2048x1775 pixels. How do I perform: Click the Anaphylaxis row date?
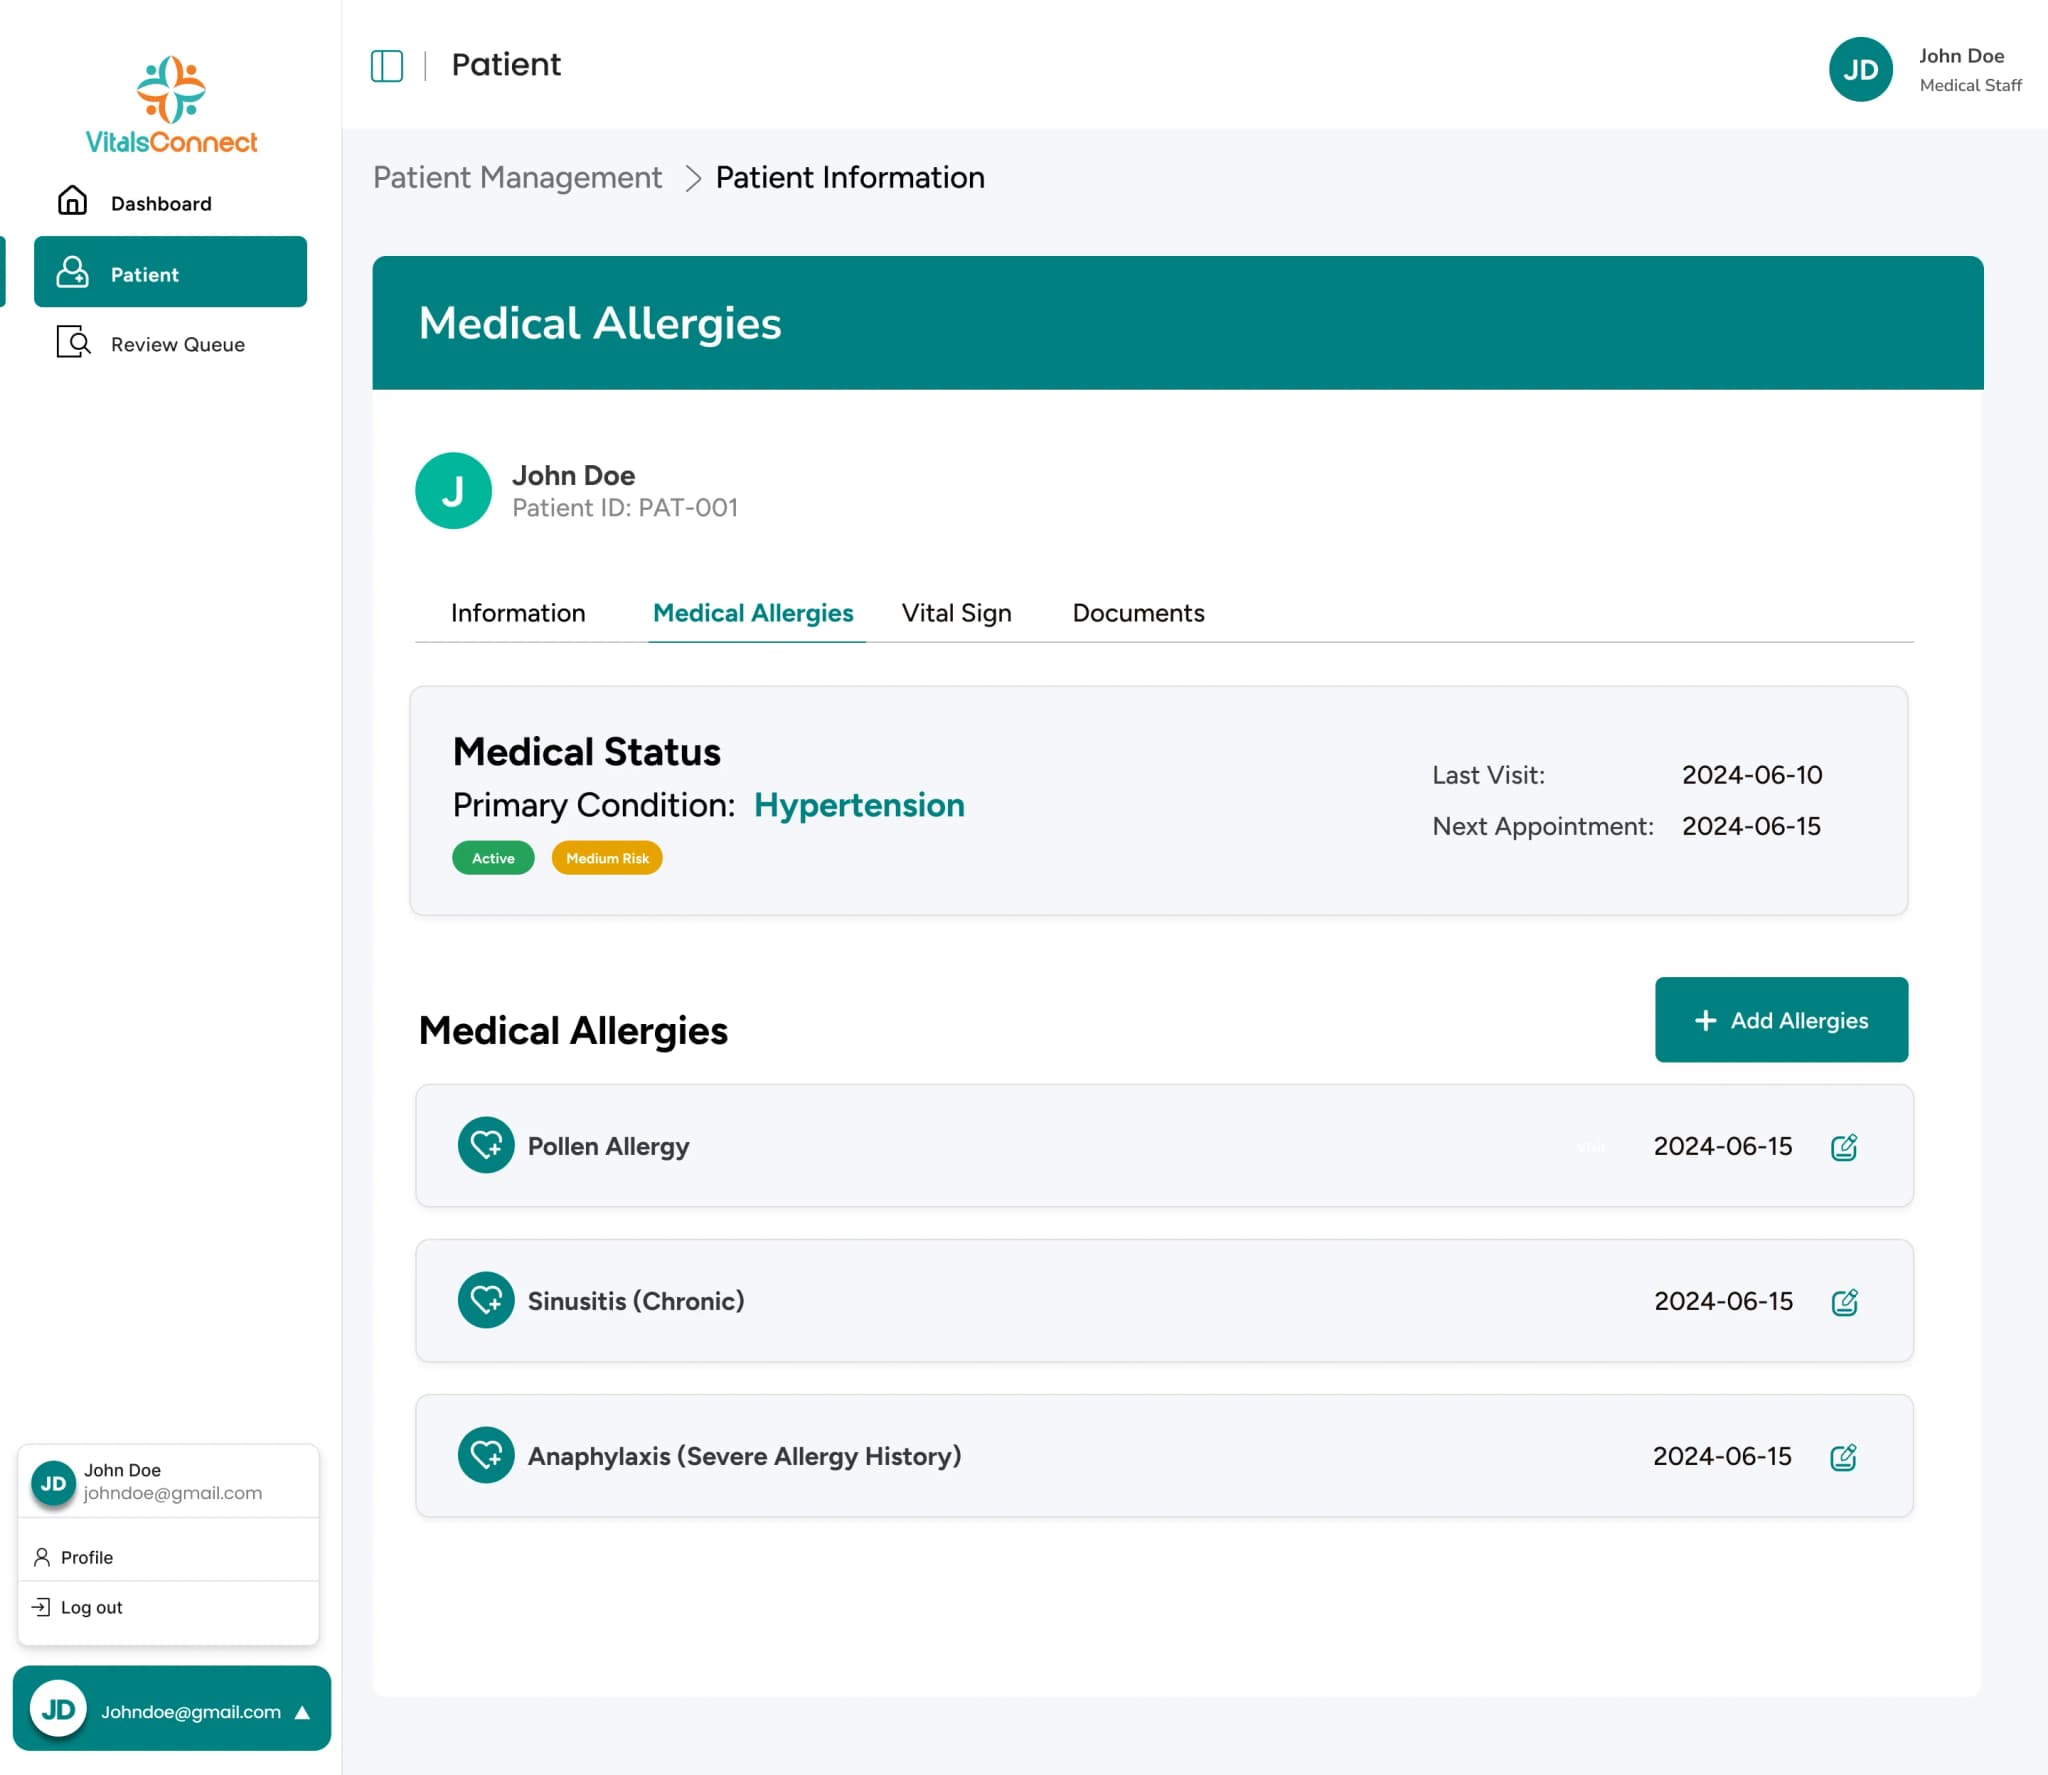click(x=1722, y=1456)
